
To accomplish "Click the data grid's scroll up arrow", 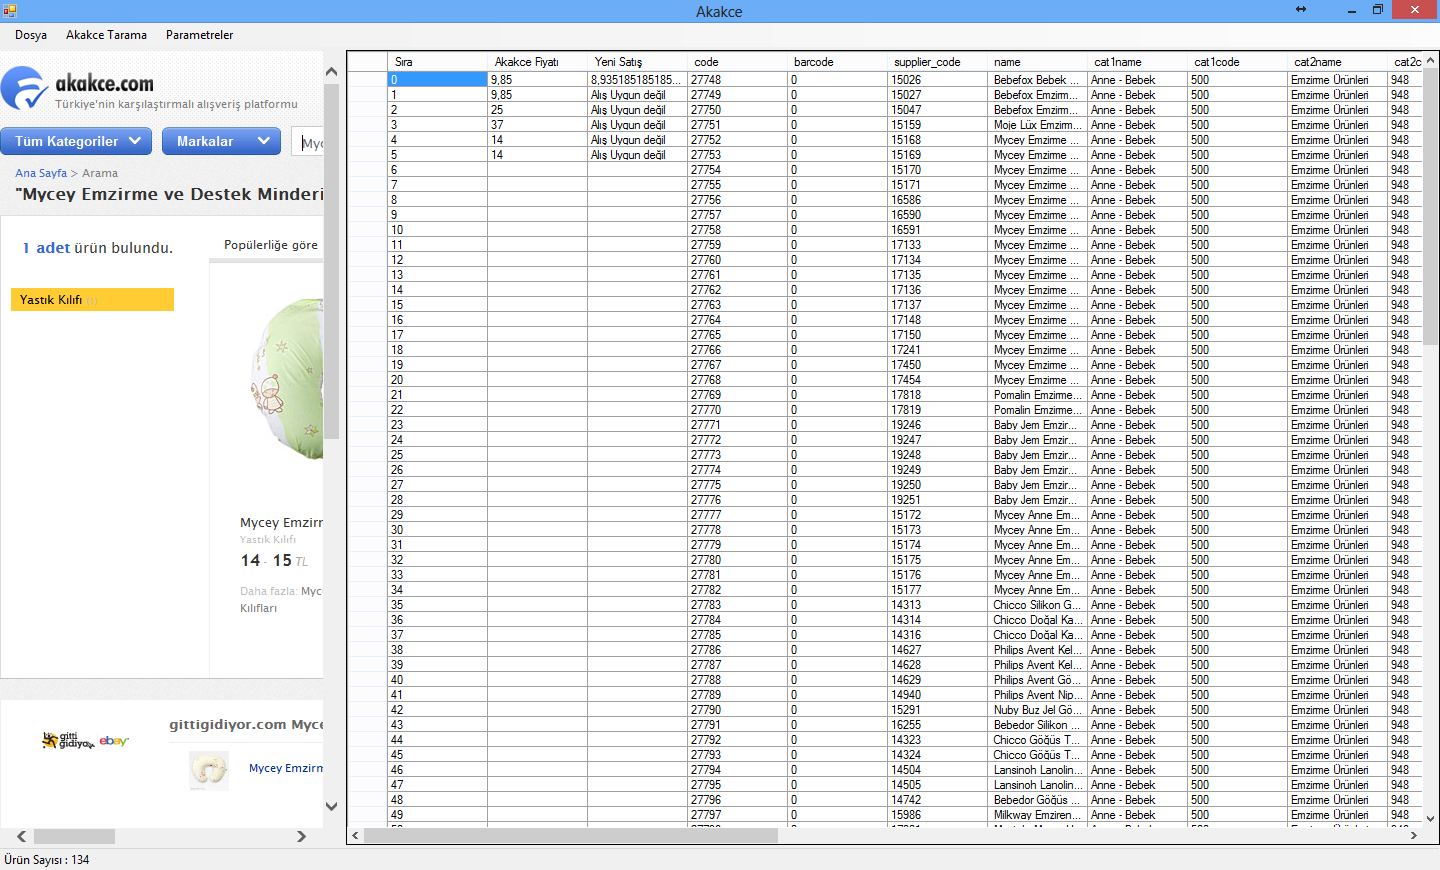I will (x=1430, y=61).
